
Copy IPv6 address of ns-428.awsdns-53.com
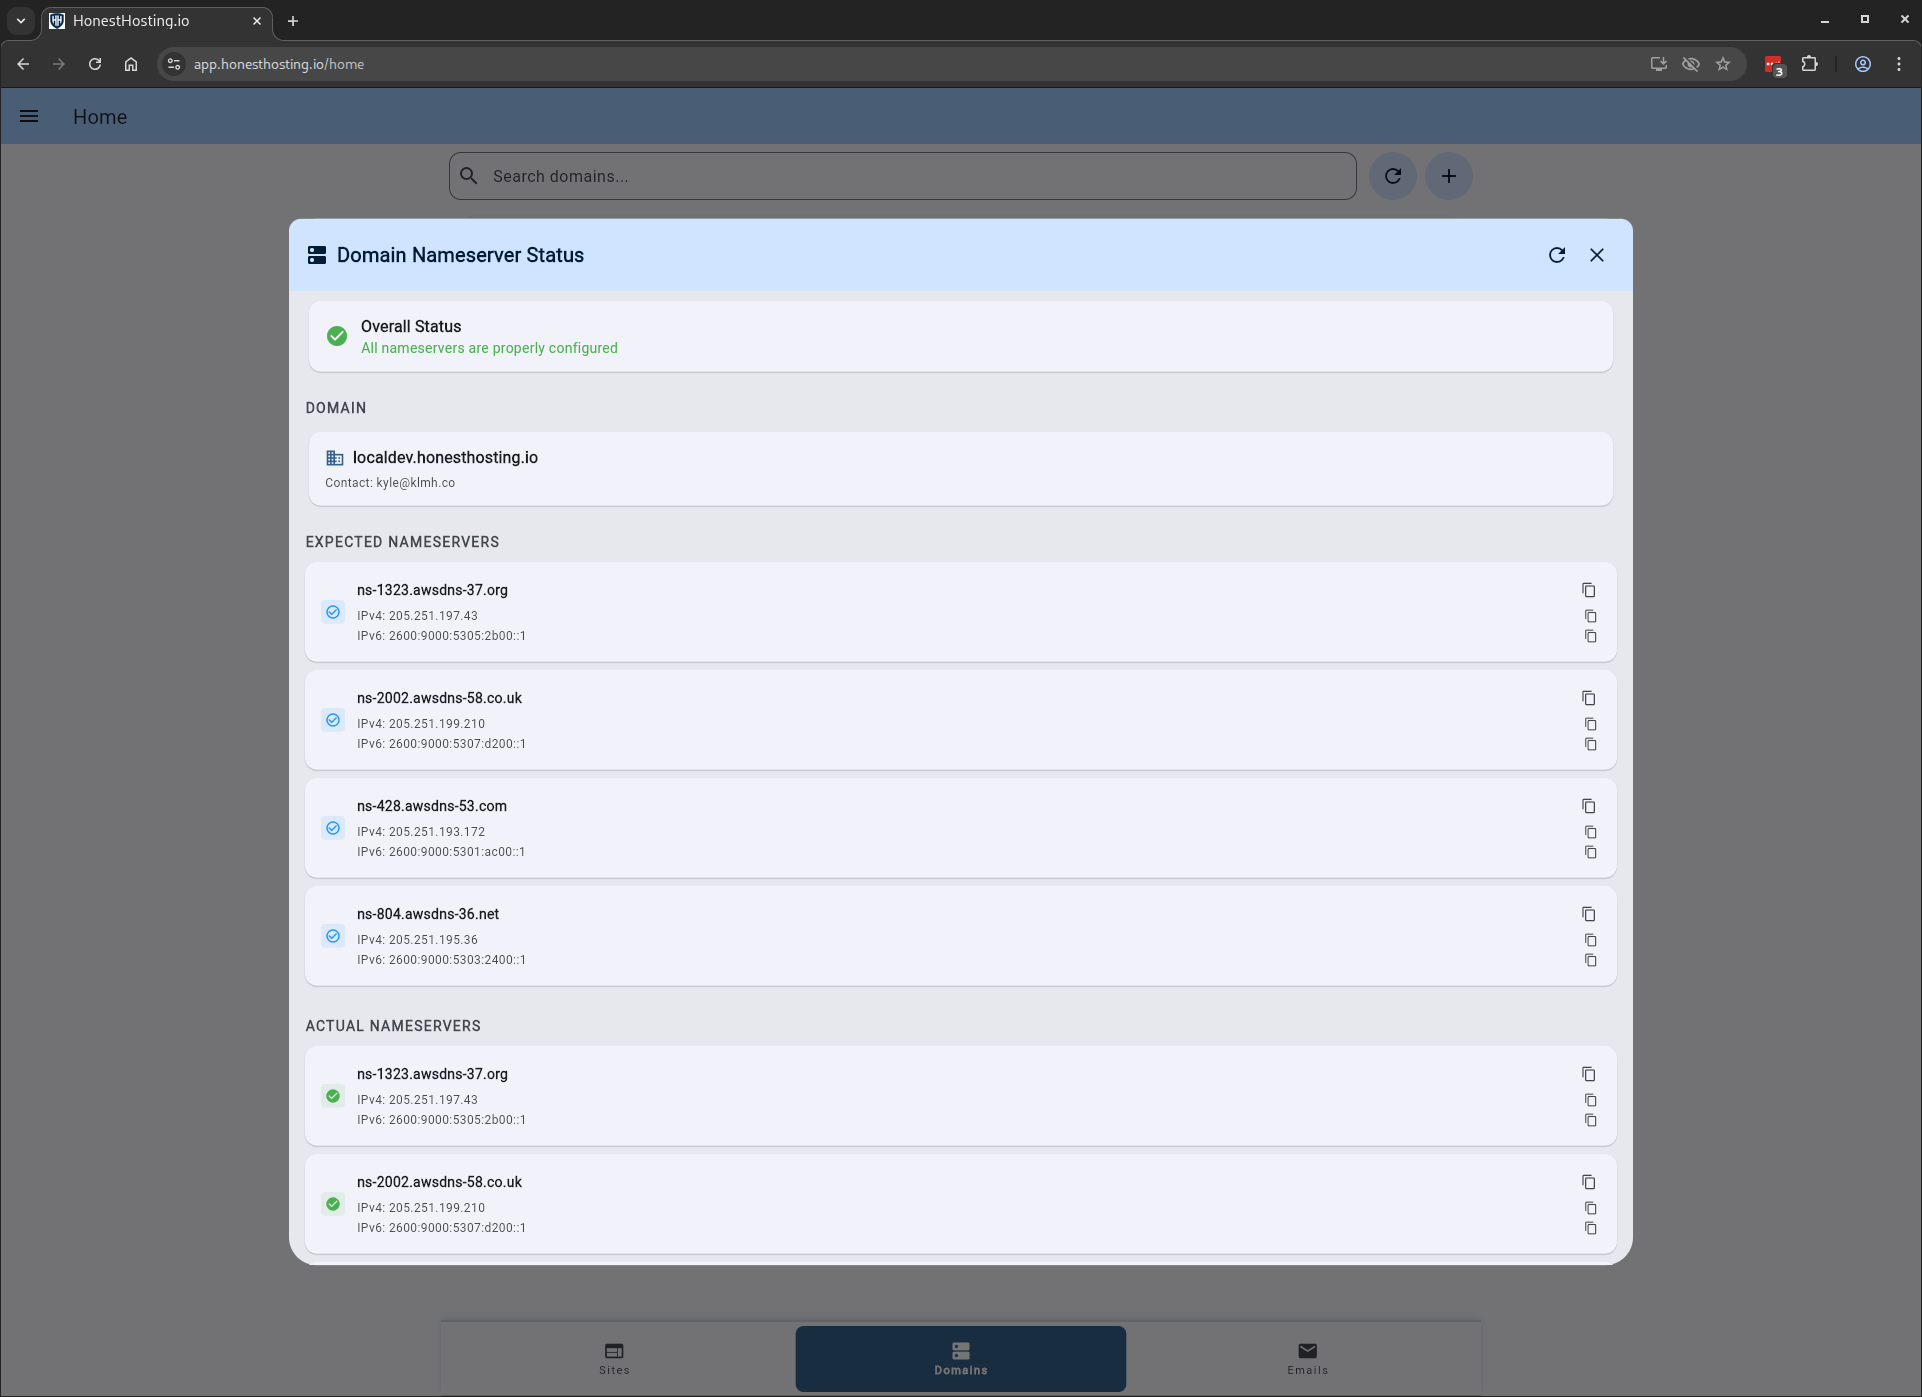click(1590, 852)
